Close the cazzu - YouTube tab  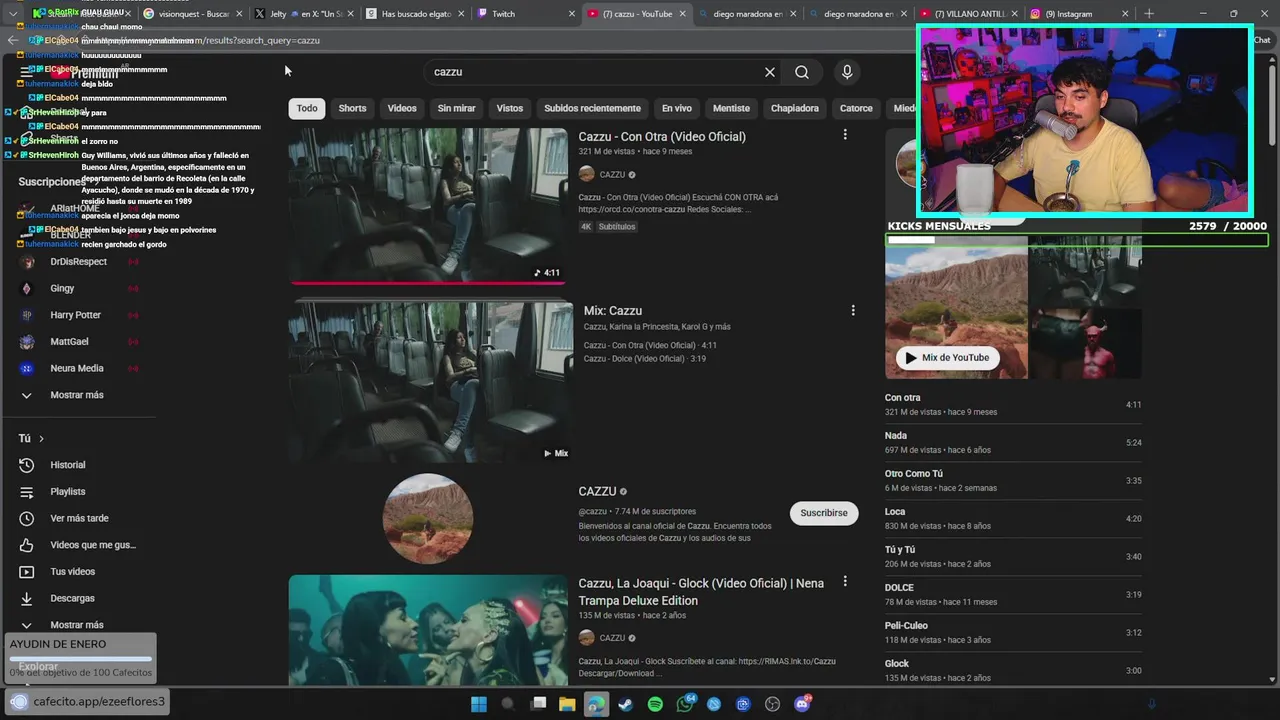tap(683, 14)
